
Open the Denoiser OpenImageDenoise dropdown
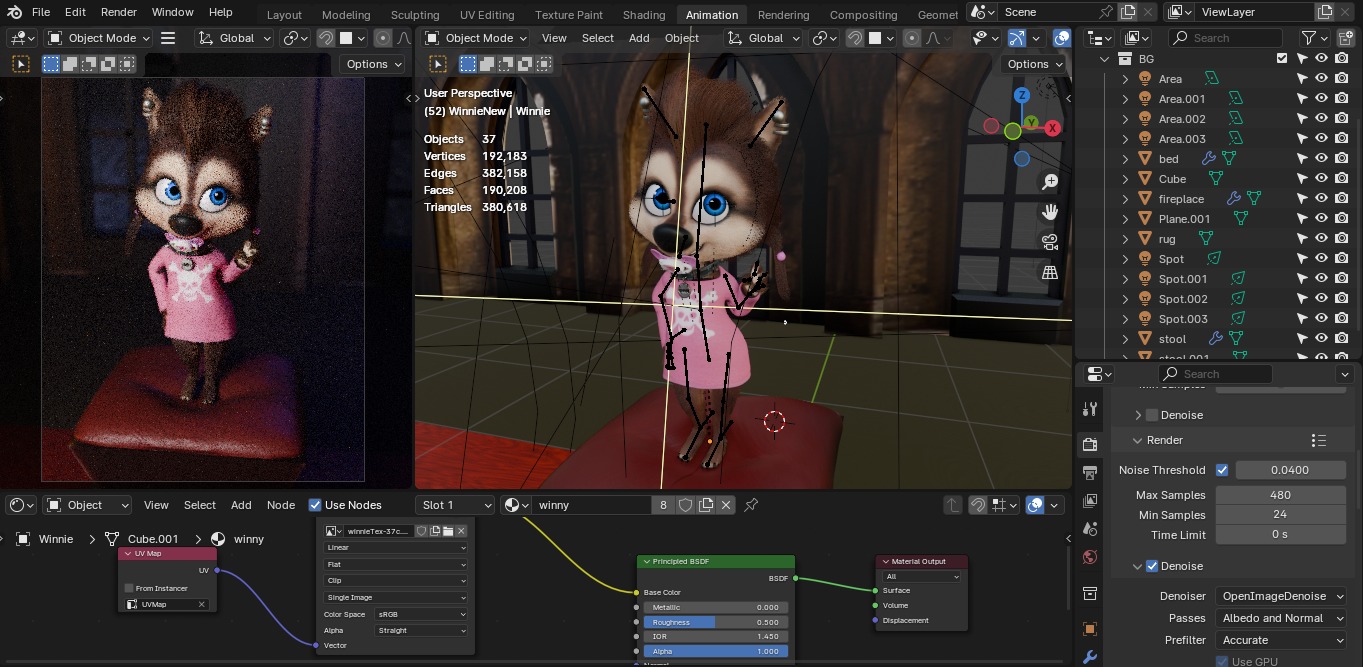(x=1281, y=596)
